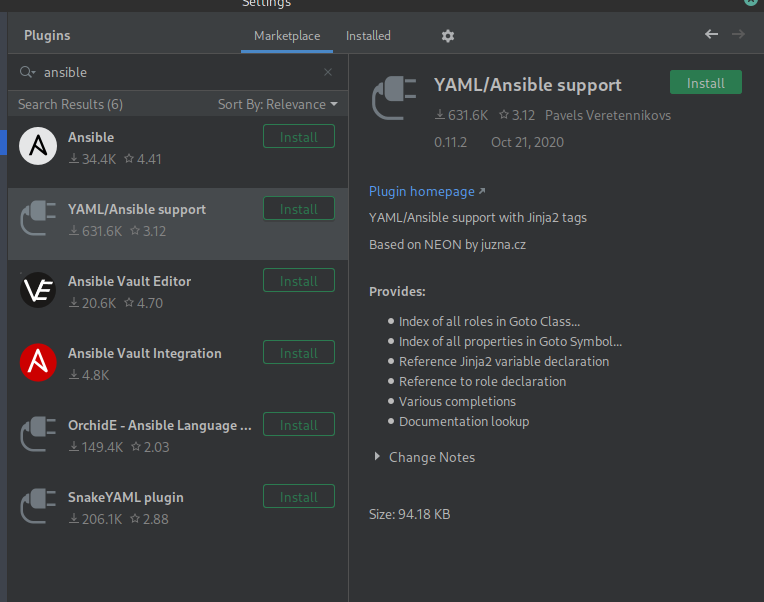Screen dimensions: 764x602
Task: Select Ansible Vault Integration result title
Action: tap(145, 353)
